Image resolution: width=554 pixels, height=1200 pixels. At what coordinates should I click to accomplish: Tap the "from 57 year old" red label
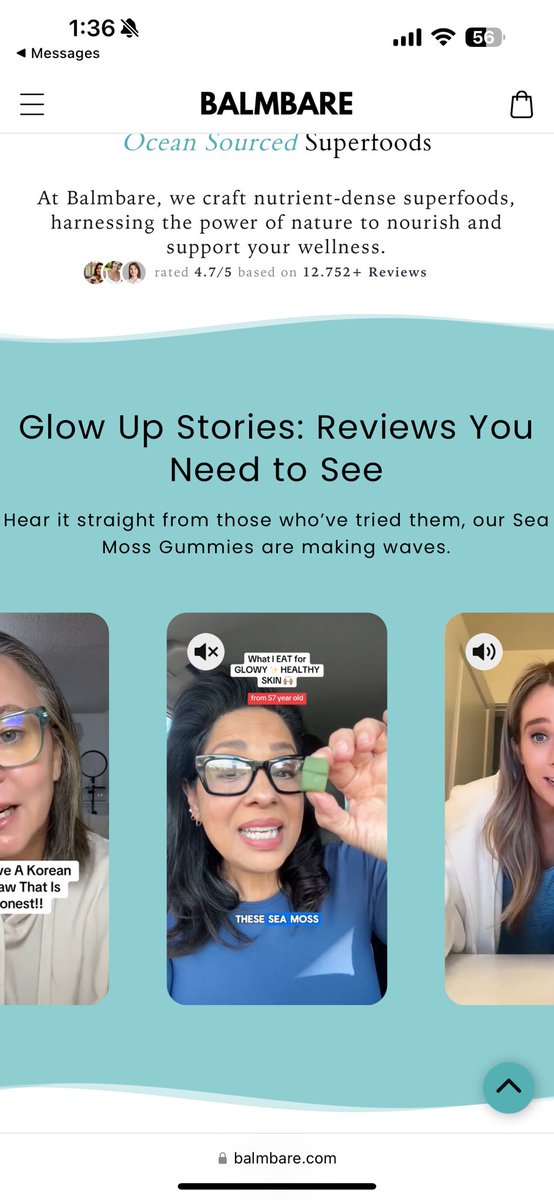276,698
